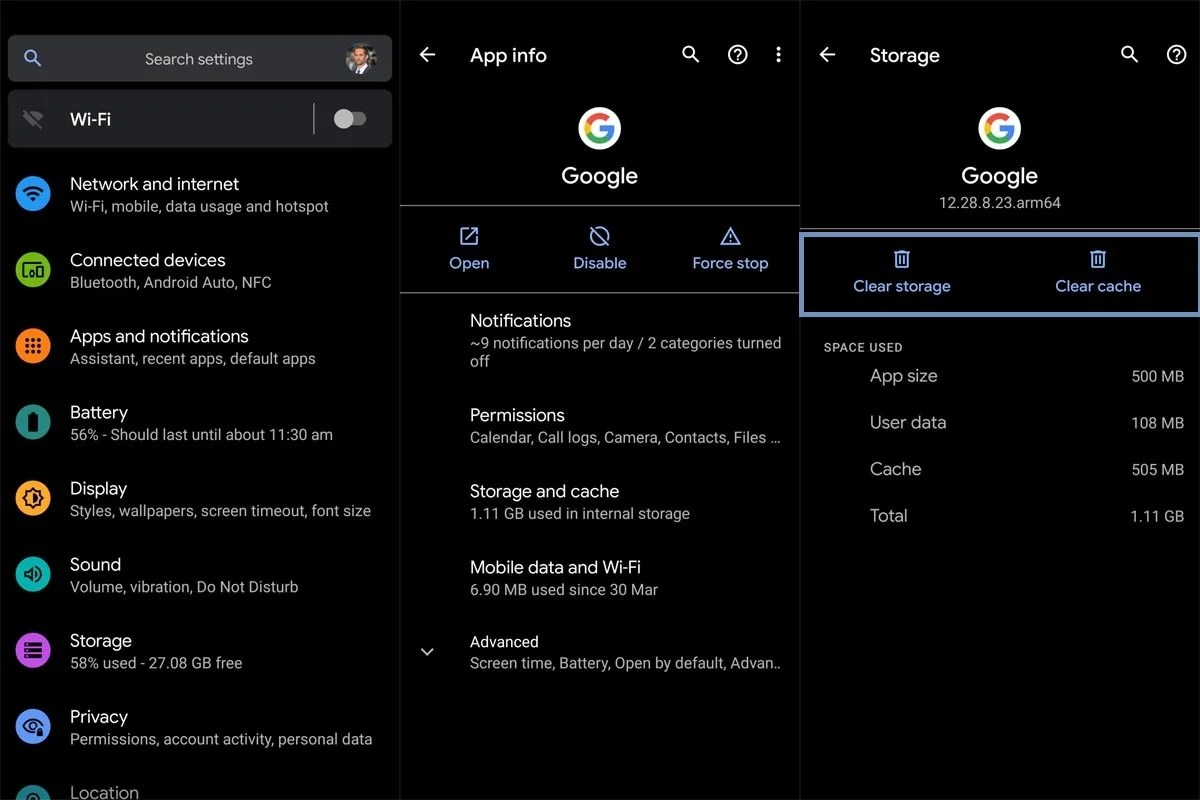The width and height of the screenshot is (1200, 800).
Task: Click the Search settings input field
Action: point(200,58)
